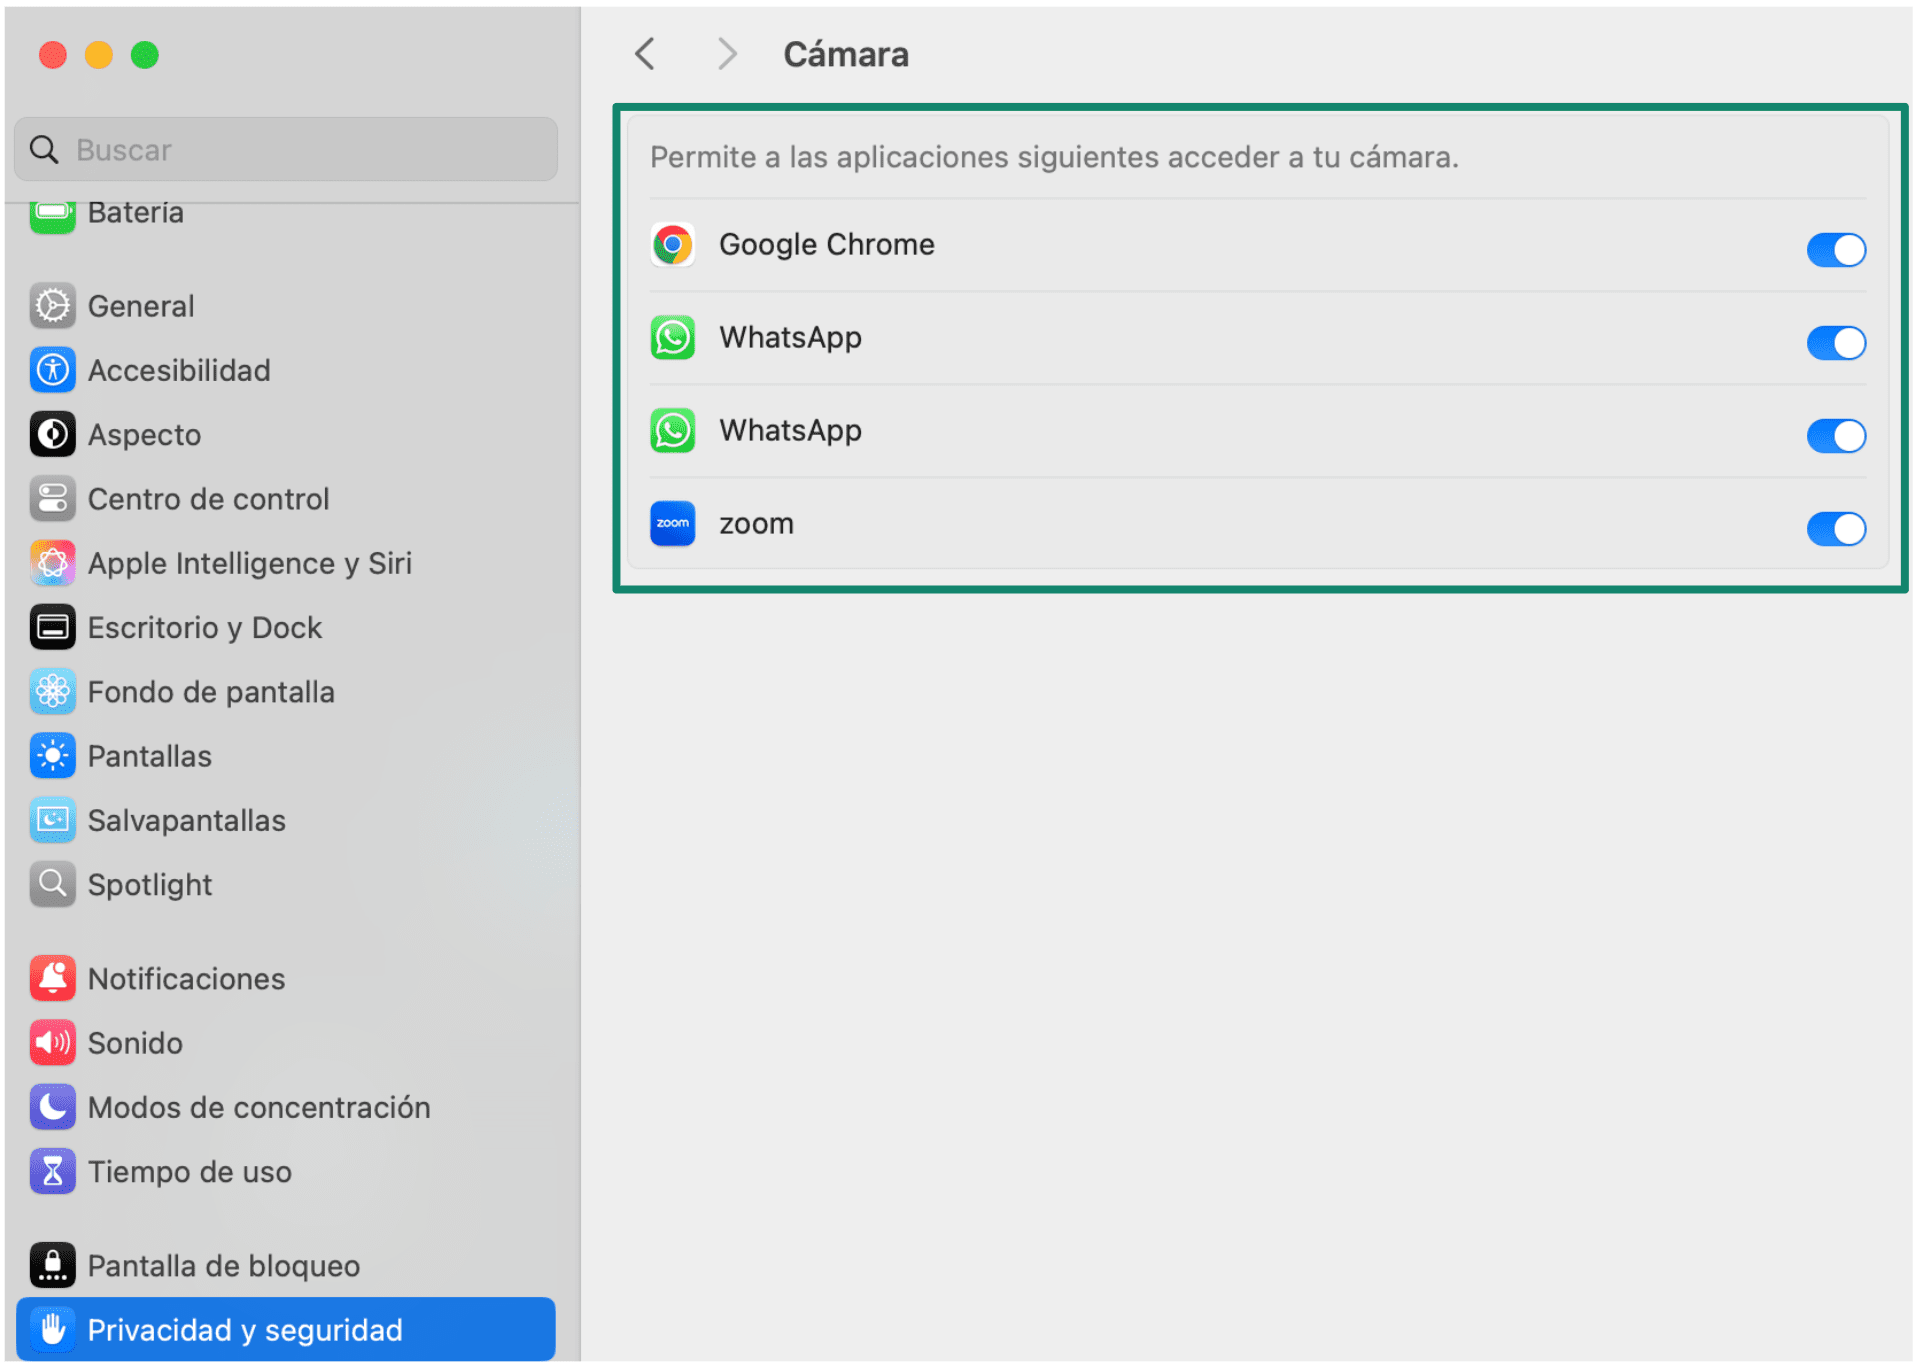The image size is (1918, 1368).
Task: Turn off zoom camera access toggle
Action: (1835, 529)
